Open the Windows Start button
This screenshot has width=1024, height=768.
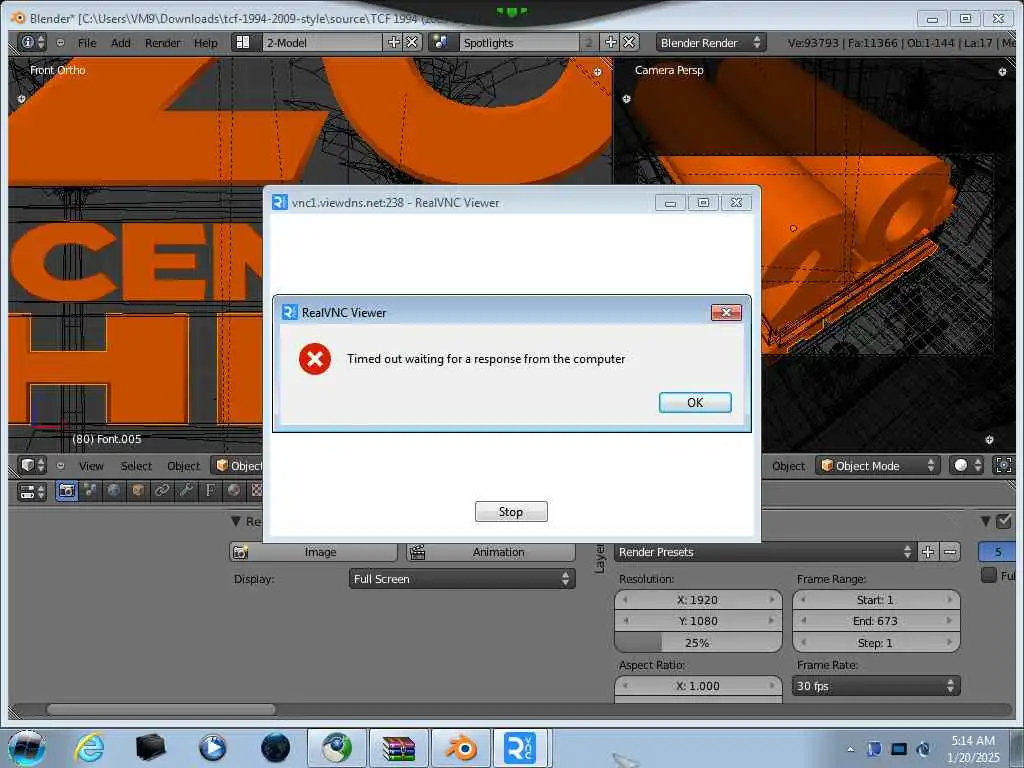(27, 748)
